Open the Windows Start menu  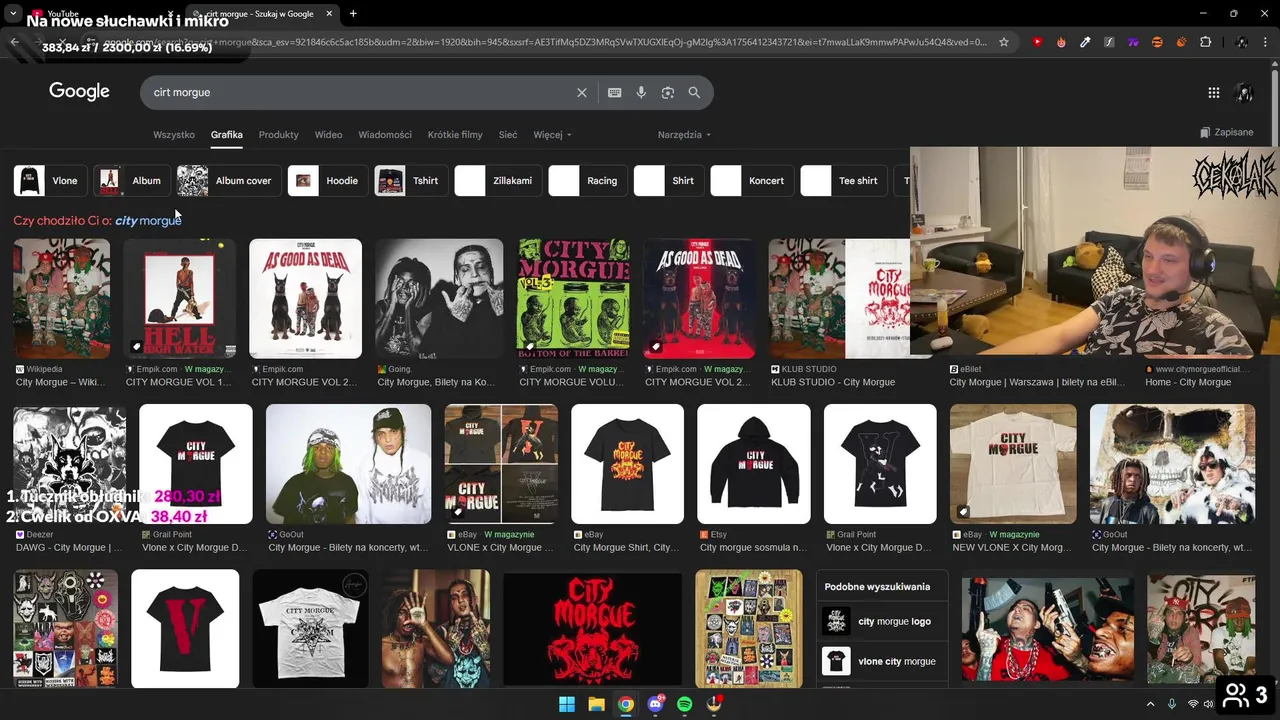[567, 704]
